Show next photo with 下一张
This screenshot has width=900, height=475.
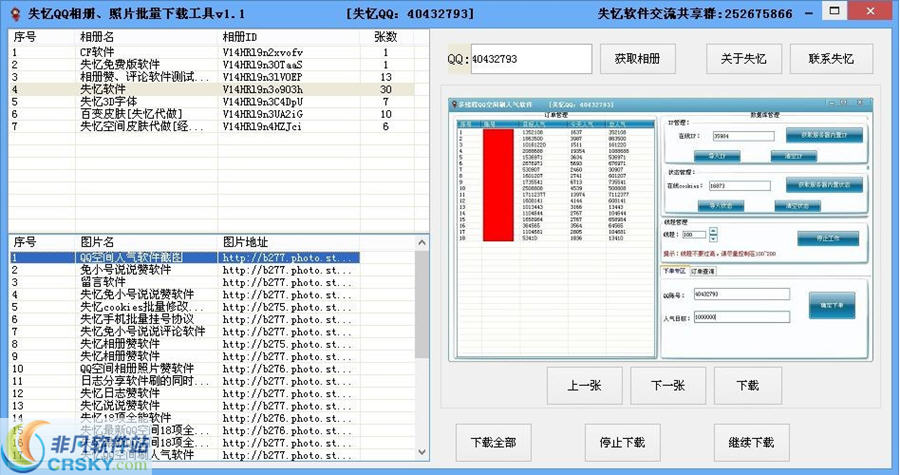(x=668, y=386)
